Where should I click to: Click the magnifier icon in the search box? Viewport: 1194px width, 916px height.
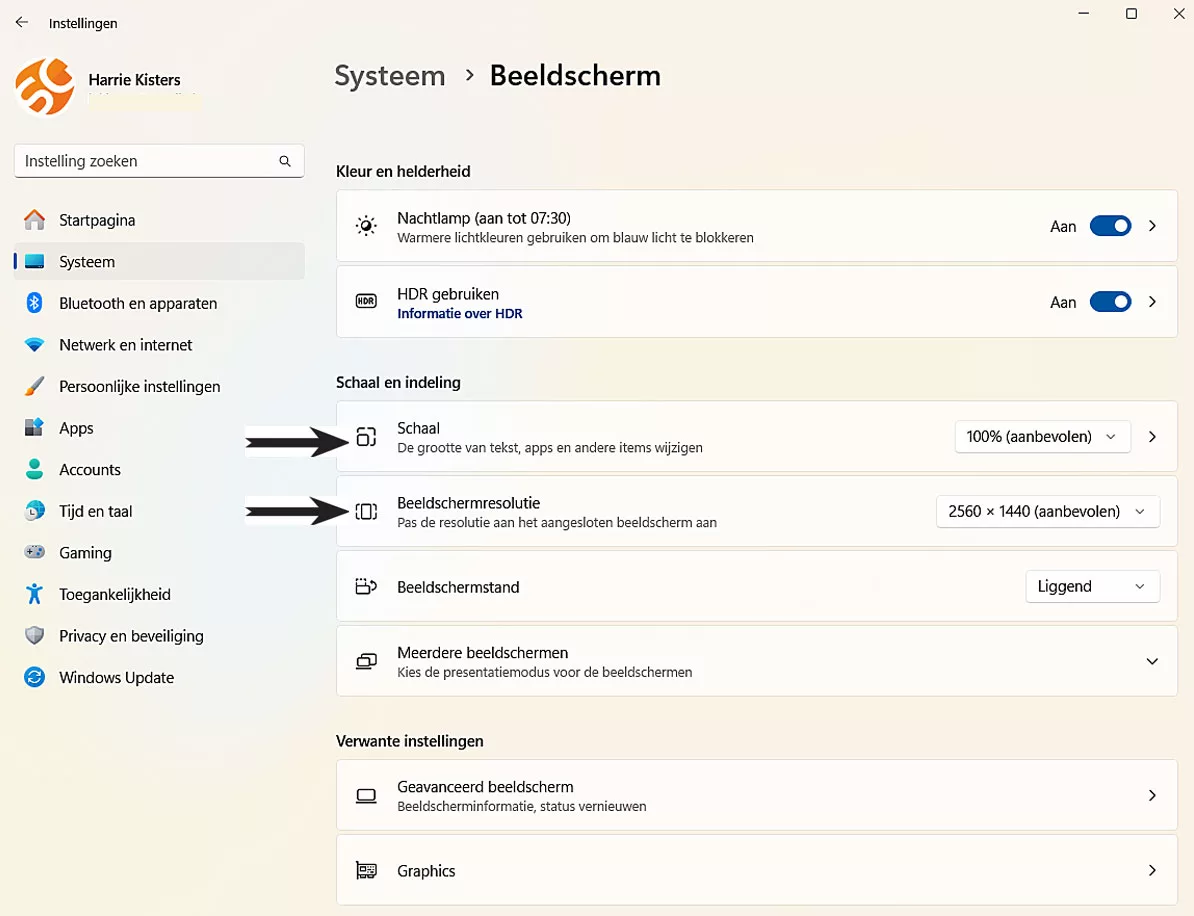point(285,161)
